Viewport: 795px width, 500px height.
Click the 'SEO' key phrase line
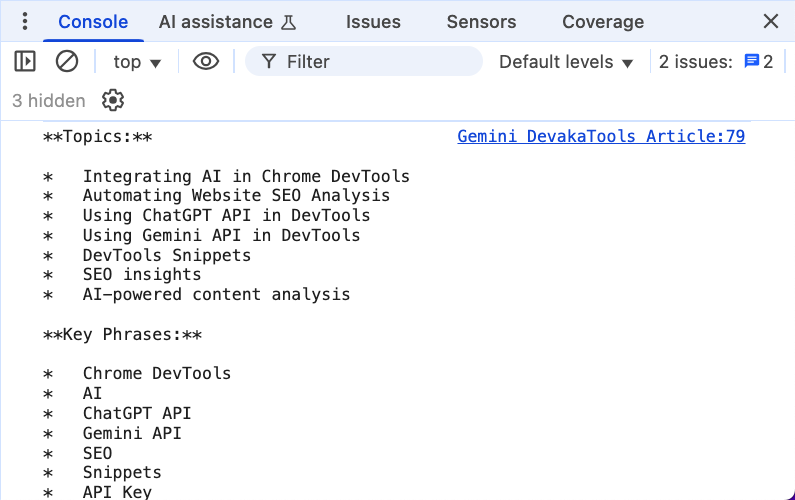[x=97, y=453]
